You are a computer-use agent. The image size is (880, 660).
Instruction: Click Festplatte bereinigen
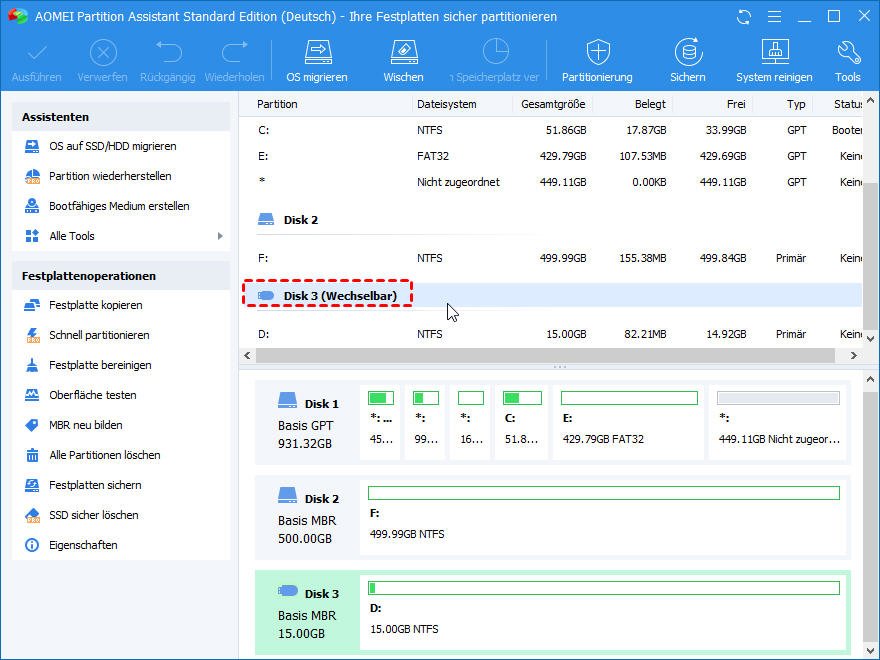pyautogui.click(x=100, y=365)
